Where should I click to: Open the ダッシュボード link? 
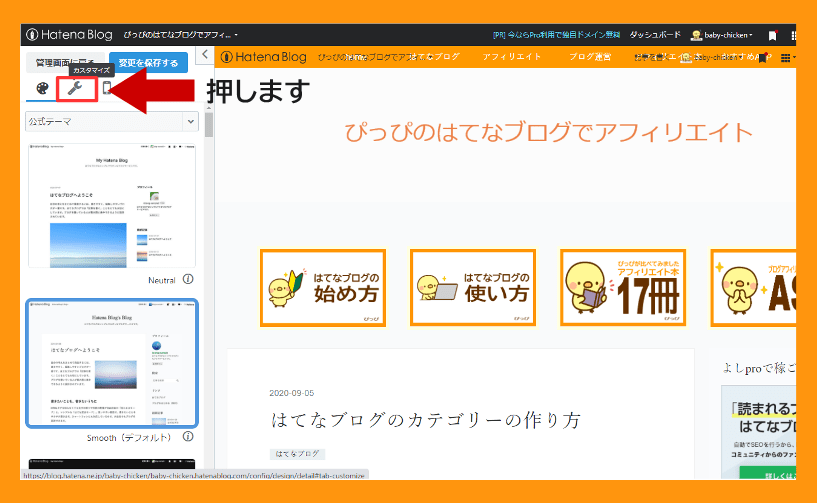[655, 35]
